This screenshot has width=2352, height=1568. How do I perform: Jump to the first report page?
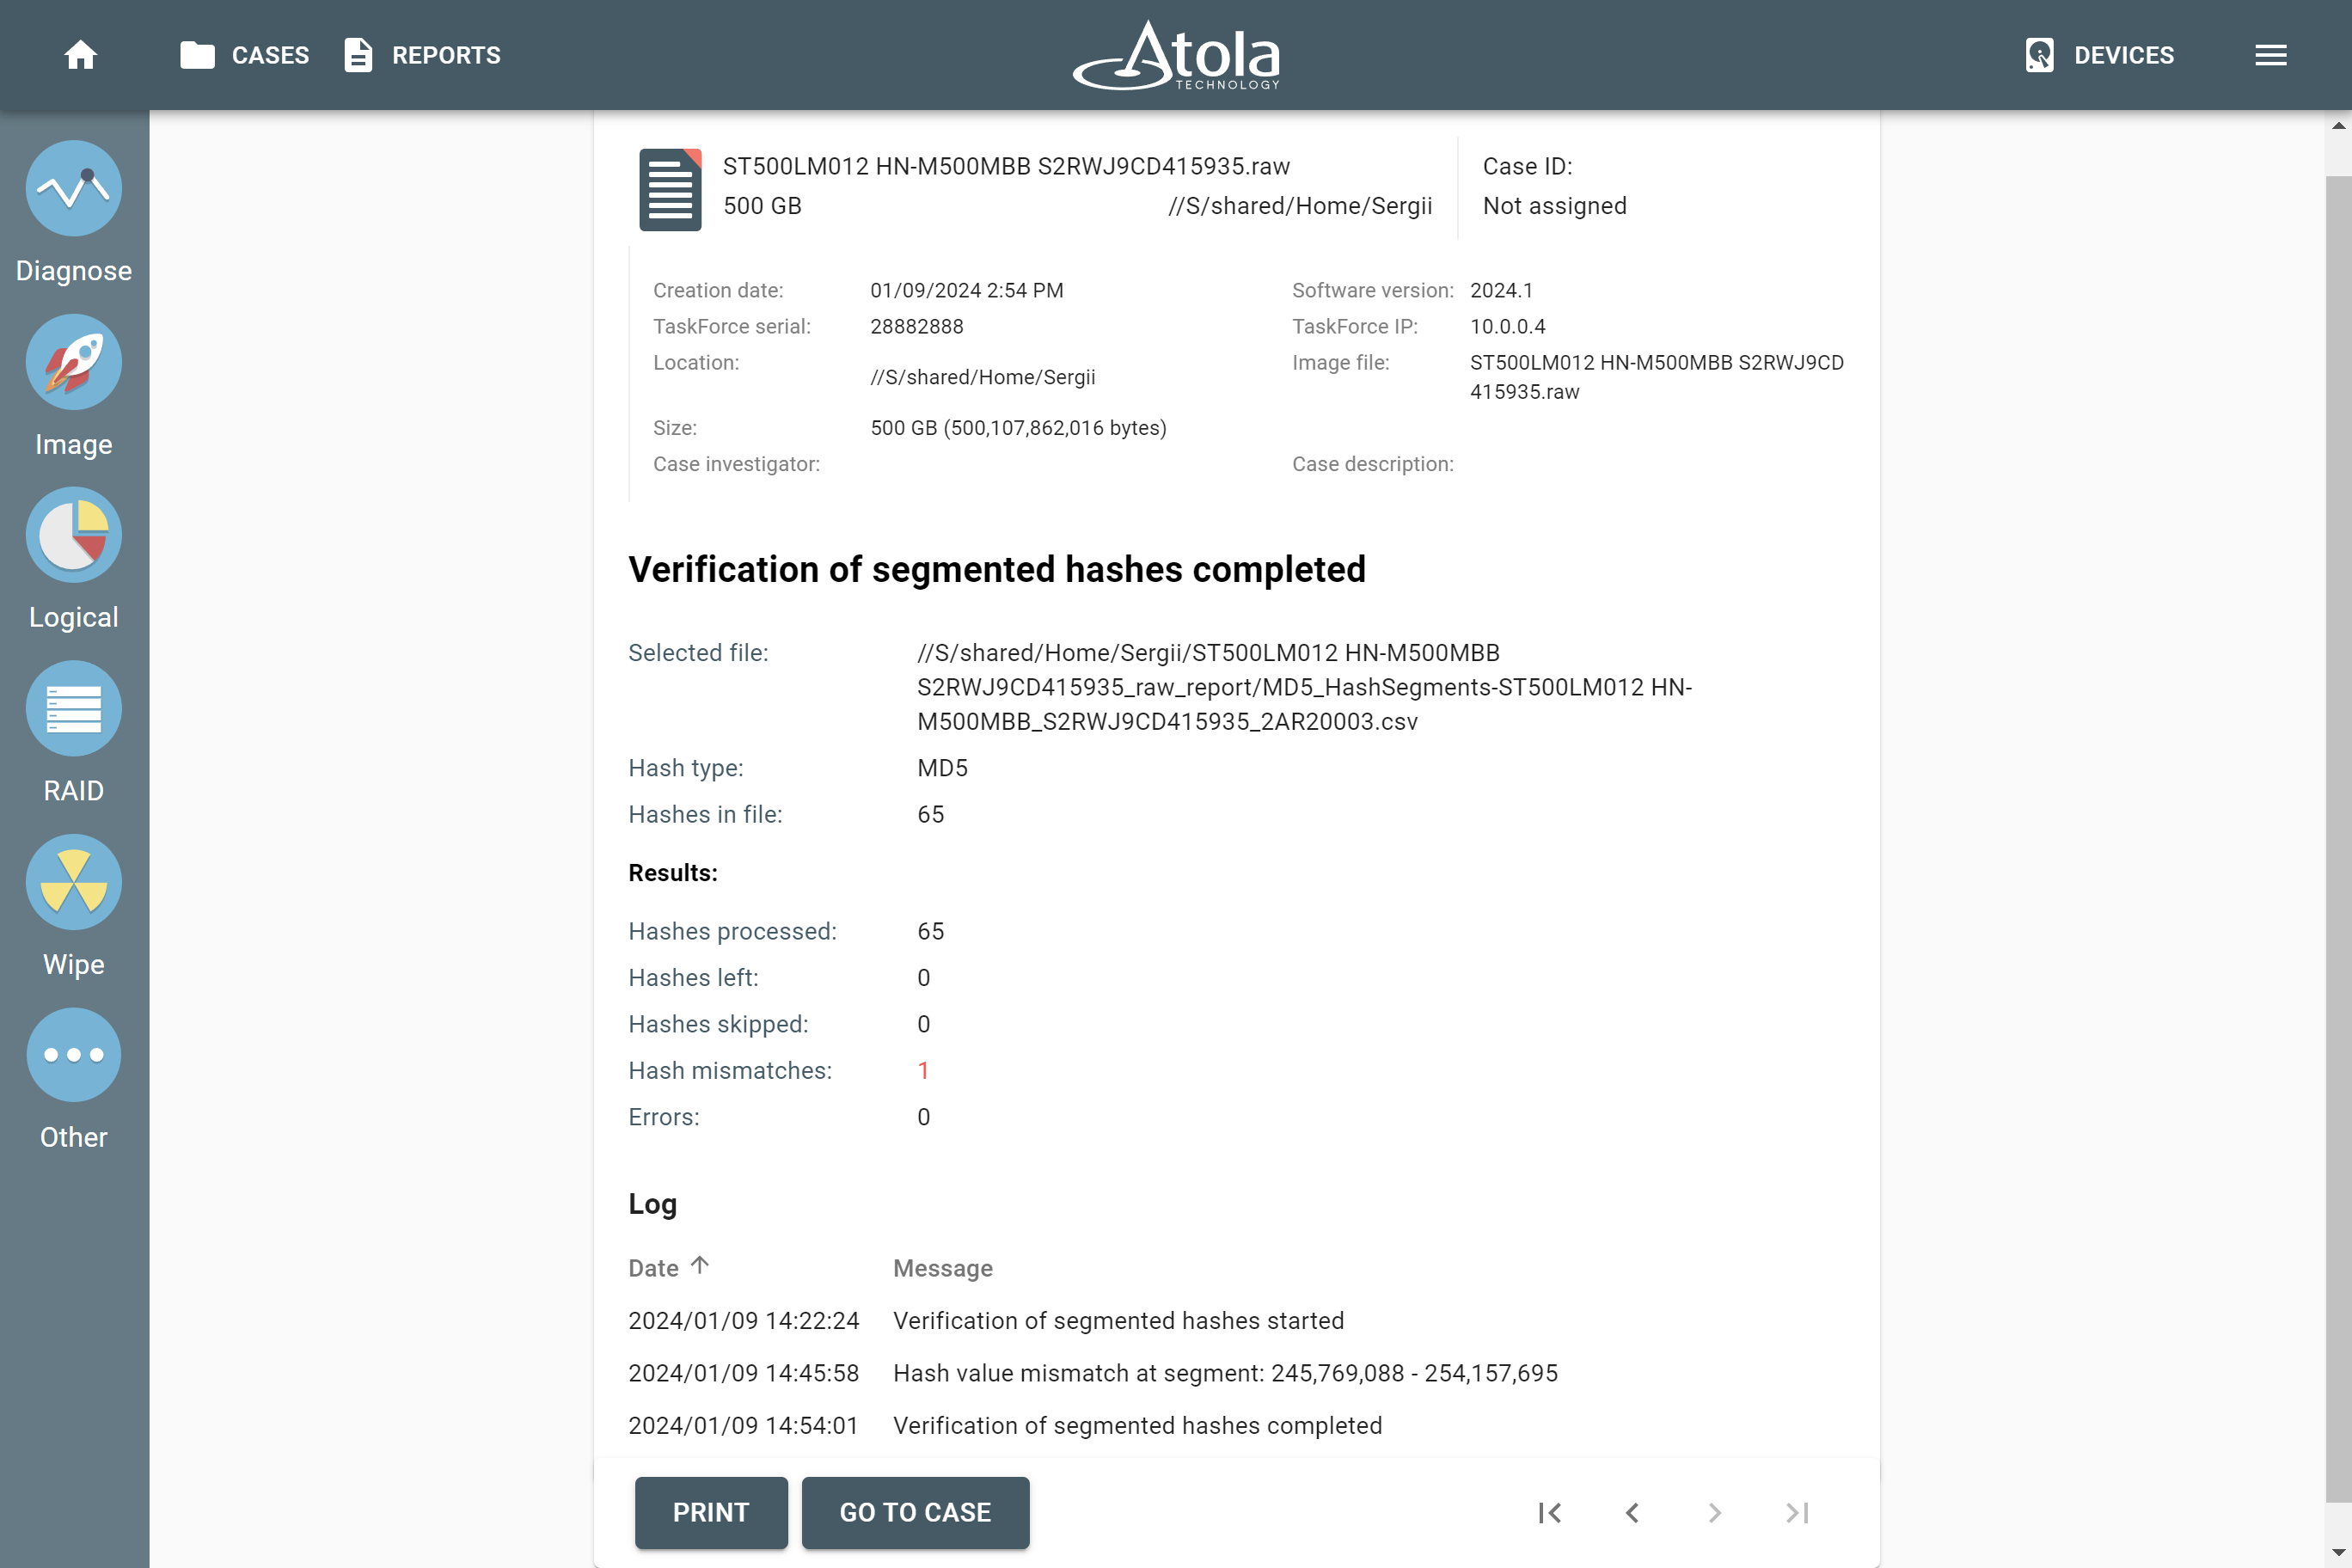(x=1550, y=1513)
